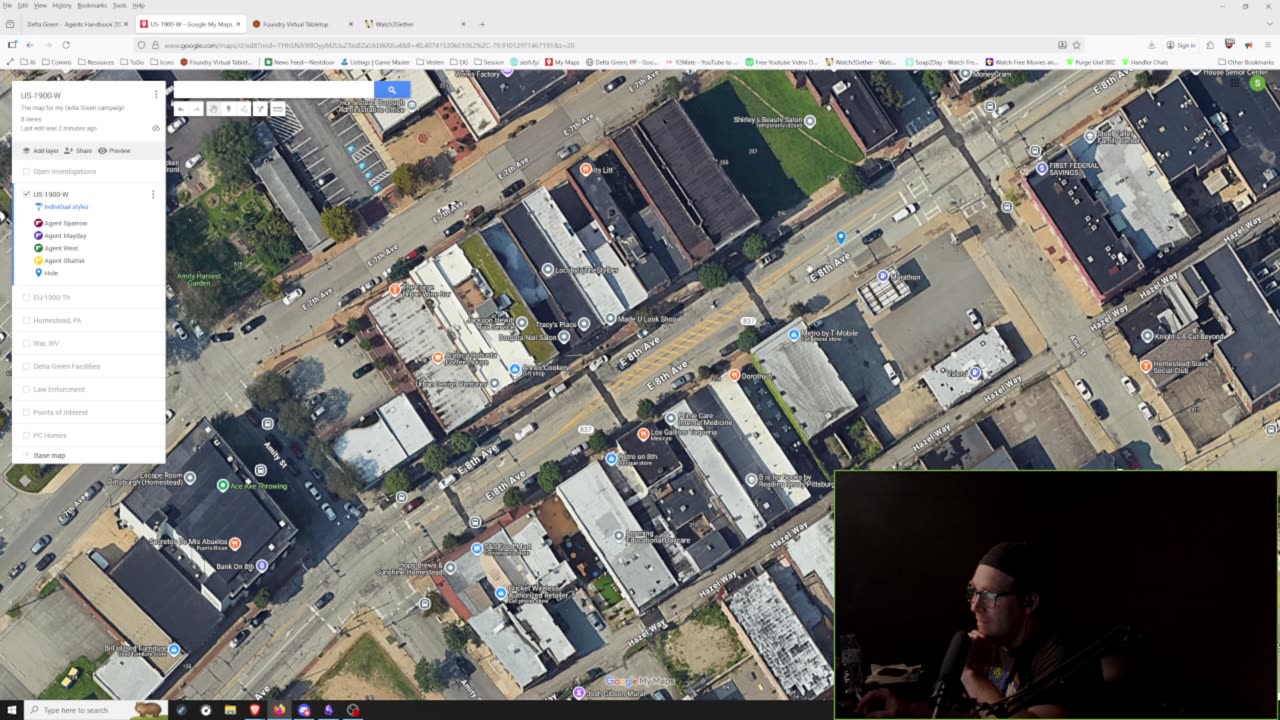The width and height of the screenshot is (1280, 720).
Task: Select the Measure distances ruler tool
Action: pos(277,109)
